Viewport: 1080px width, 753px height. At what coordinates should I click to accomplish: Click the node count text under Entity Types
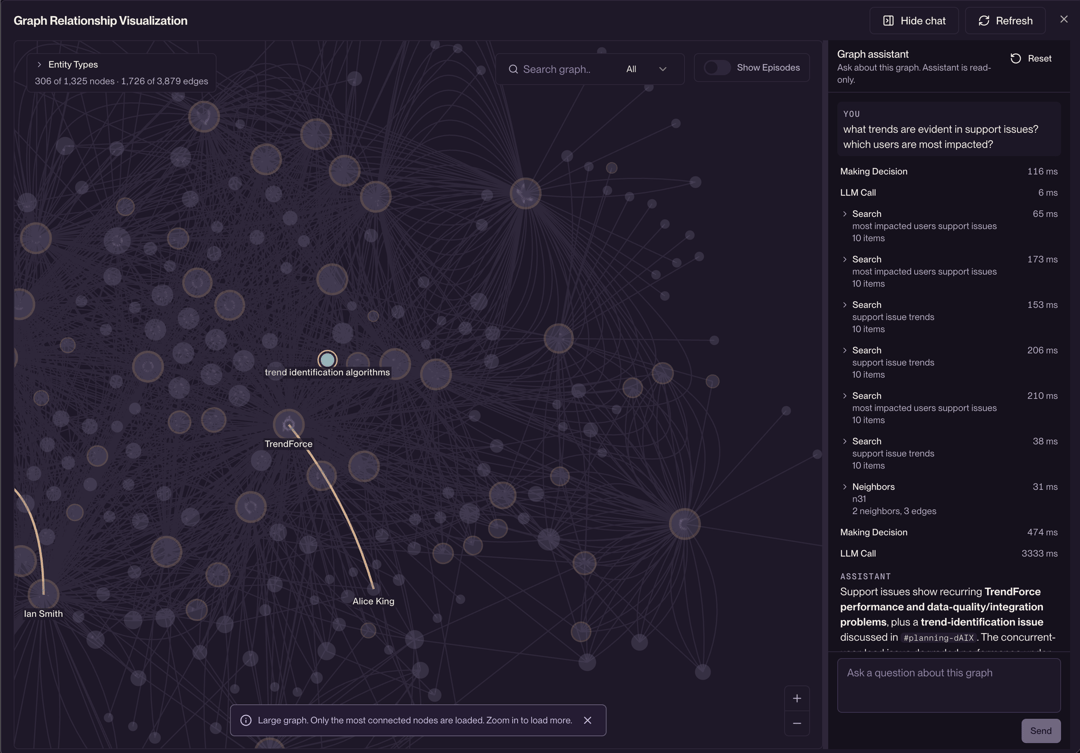point(121,81)
